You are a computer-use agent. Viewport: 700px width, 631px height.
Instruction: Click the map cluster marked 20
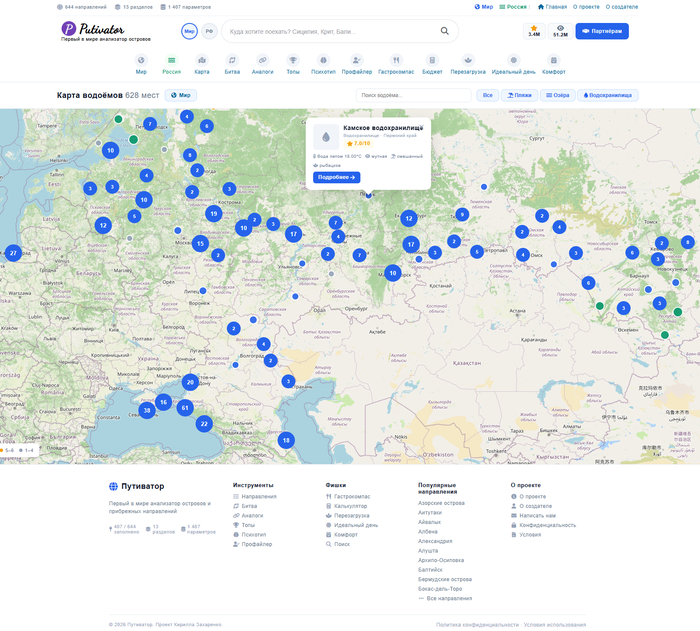pos(190,382)
